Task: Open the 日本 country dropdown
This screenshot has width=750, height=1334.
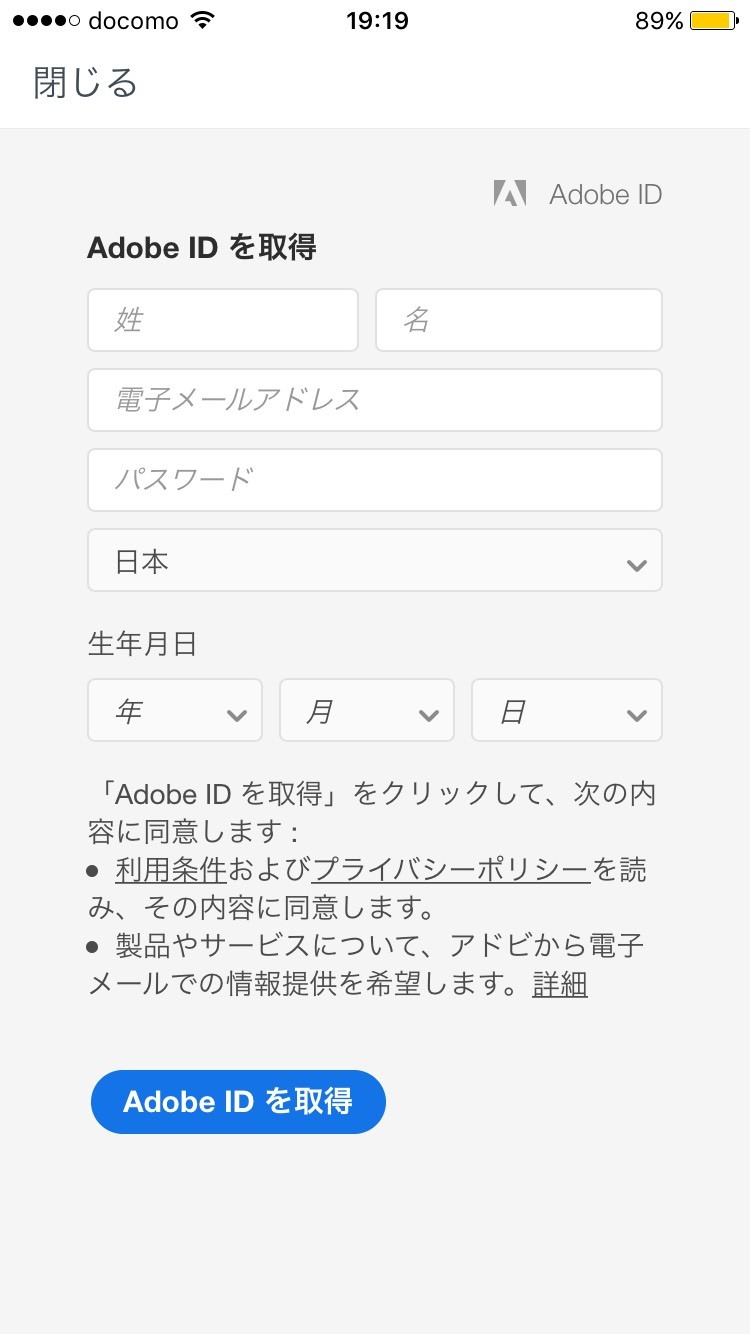Action: click(374, 560)
